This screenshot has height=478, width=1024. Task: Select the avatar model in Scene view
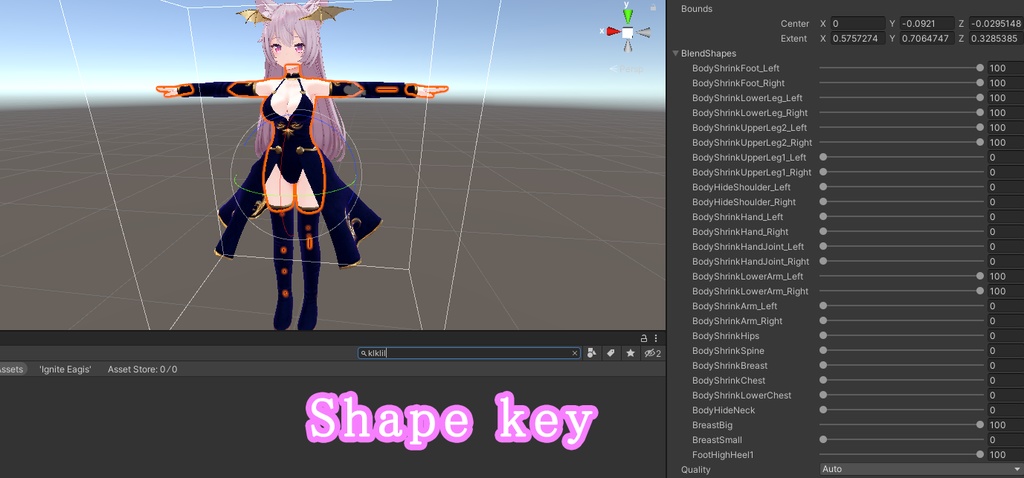coord(295,163)
